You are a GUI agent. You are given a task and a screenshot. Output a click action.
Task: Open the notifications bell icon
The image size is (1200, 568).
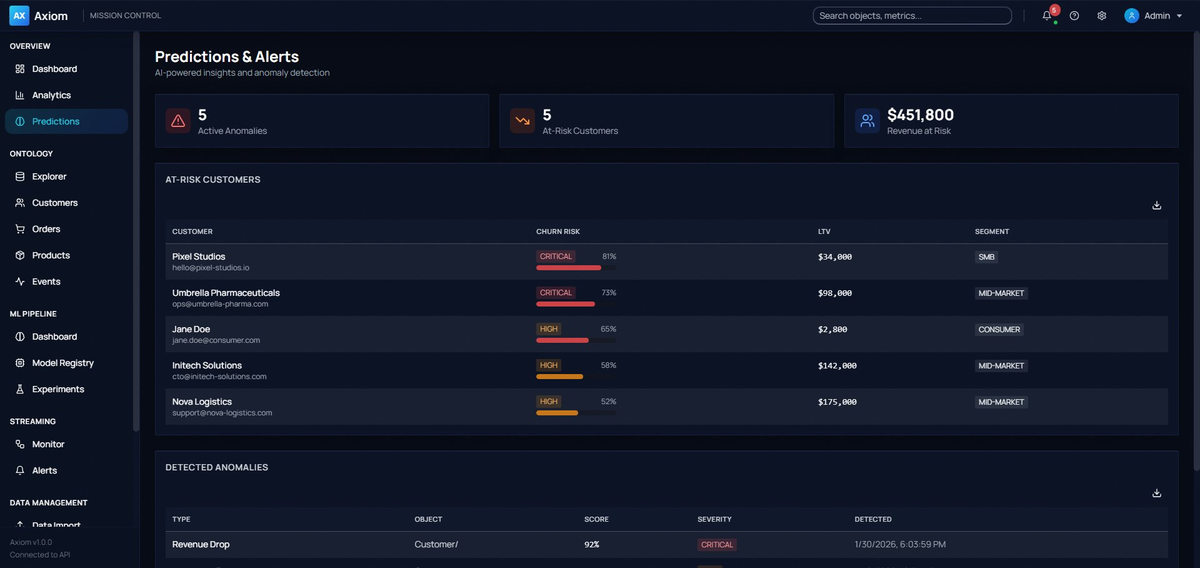tap(1047, 16)
